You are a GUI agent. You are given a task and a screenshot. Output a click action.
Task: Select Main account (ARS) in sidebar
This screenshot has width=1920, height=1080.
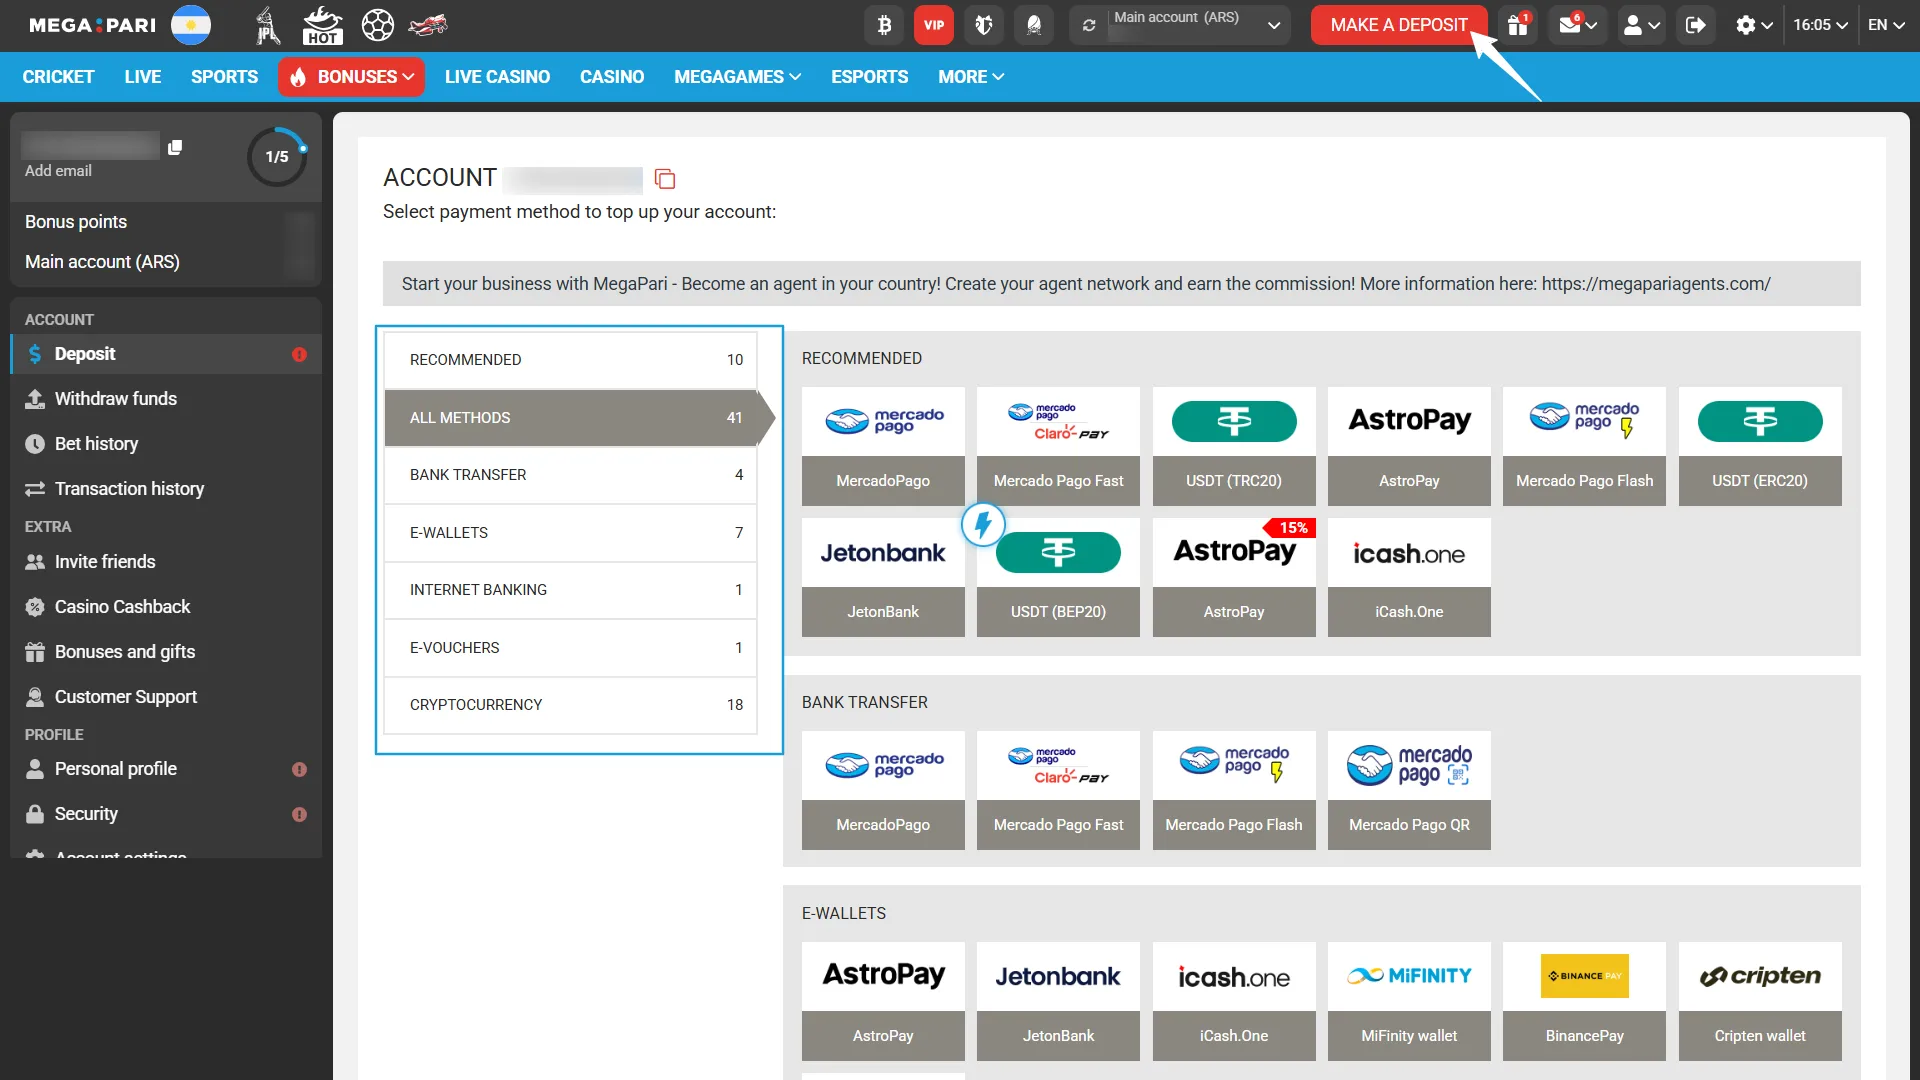(102, 262)
